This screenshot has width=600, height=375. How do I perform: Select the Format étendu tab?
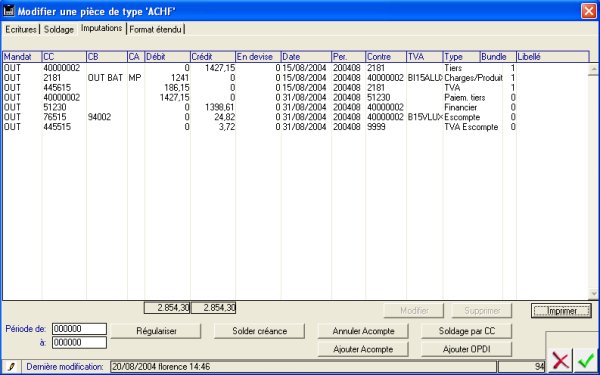pos(155,29)
